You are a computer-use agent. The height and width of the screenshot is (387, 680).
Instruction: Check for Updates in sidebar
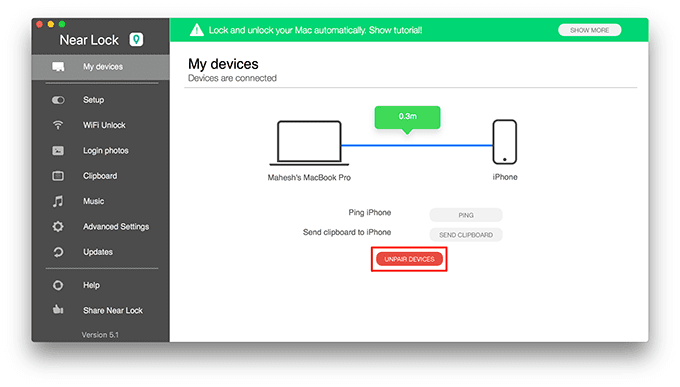[x=101, y=252]
